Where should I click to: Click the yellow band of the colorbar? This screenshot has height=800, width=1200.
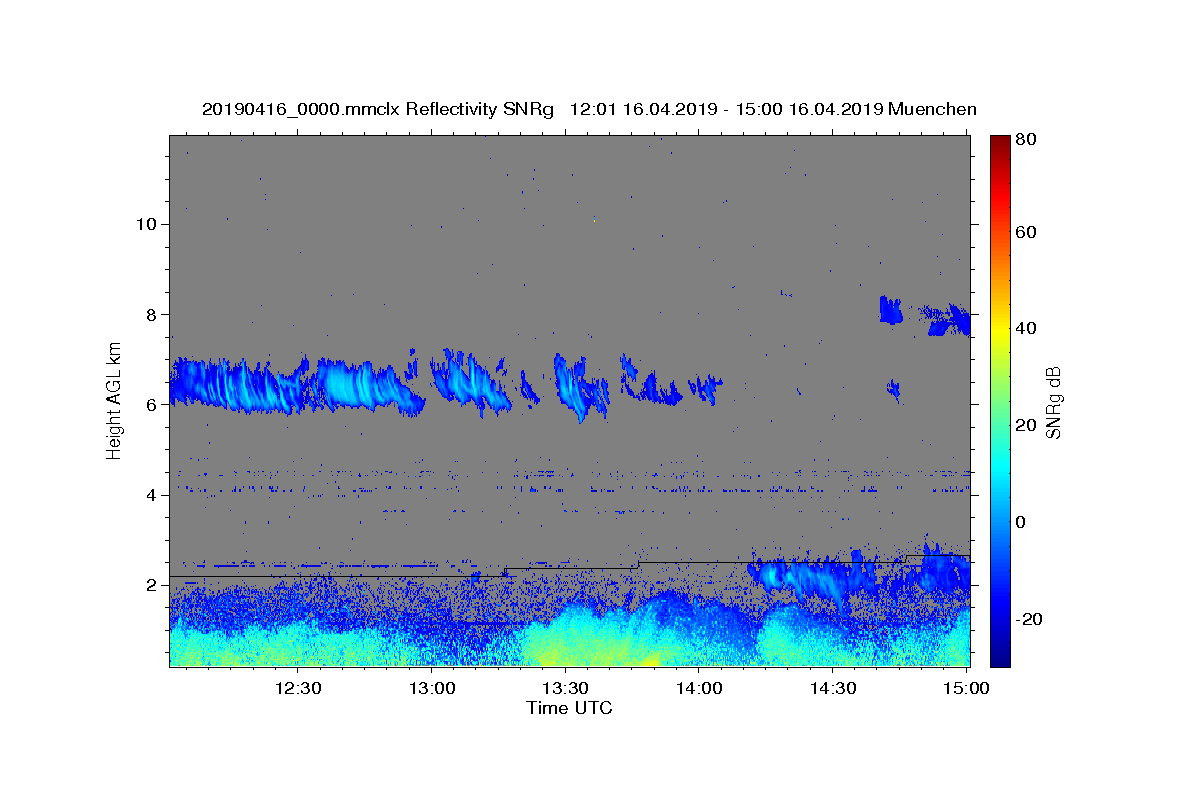(999, 330)
